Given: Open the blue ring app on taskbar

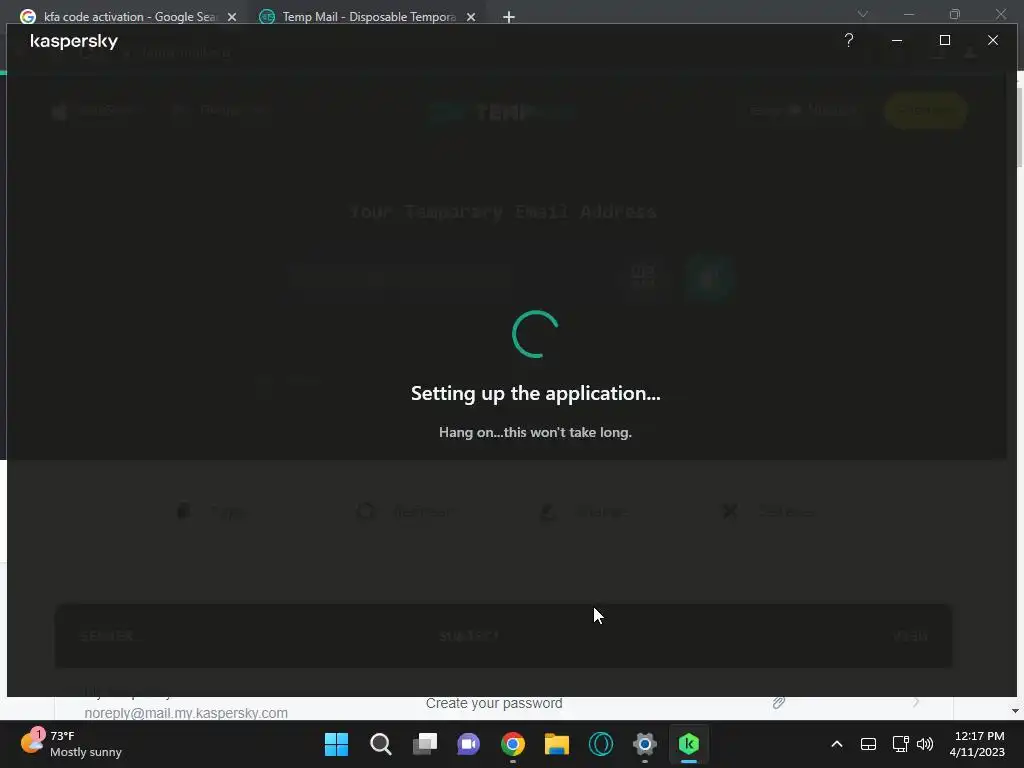Looking at the screenshot, I should pyautogui.click(x=600, y=744).
